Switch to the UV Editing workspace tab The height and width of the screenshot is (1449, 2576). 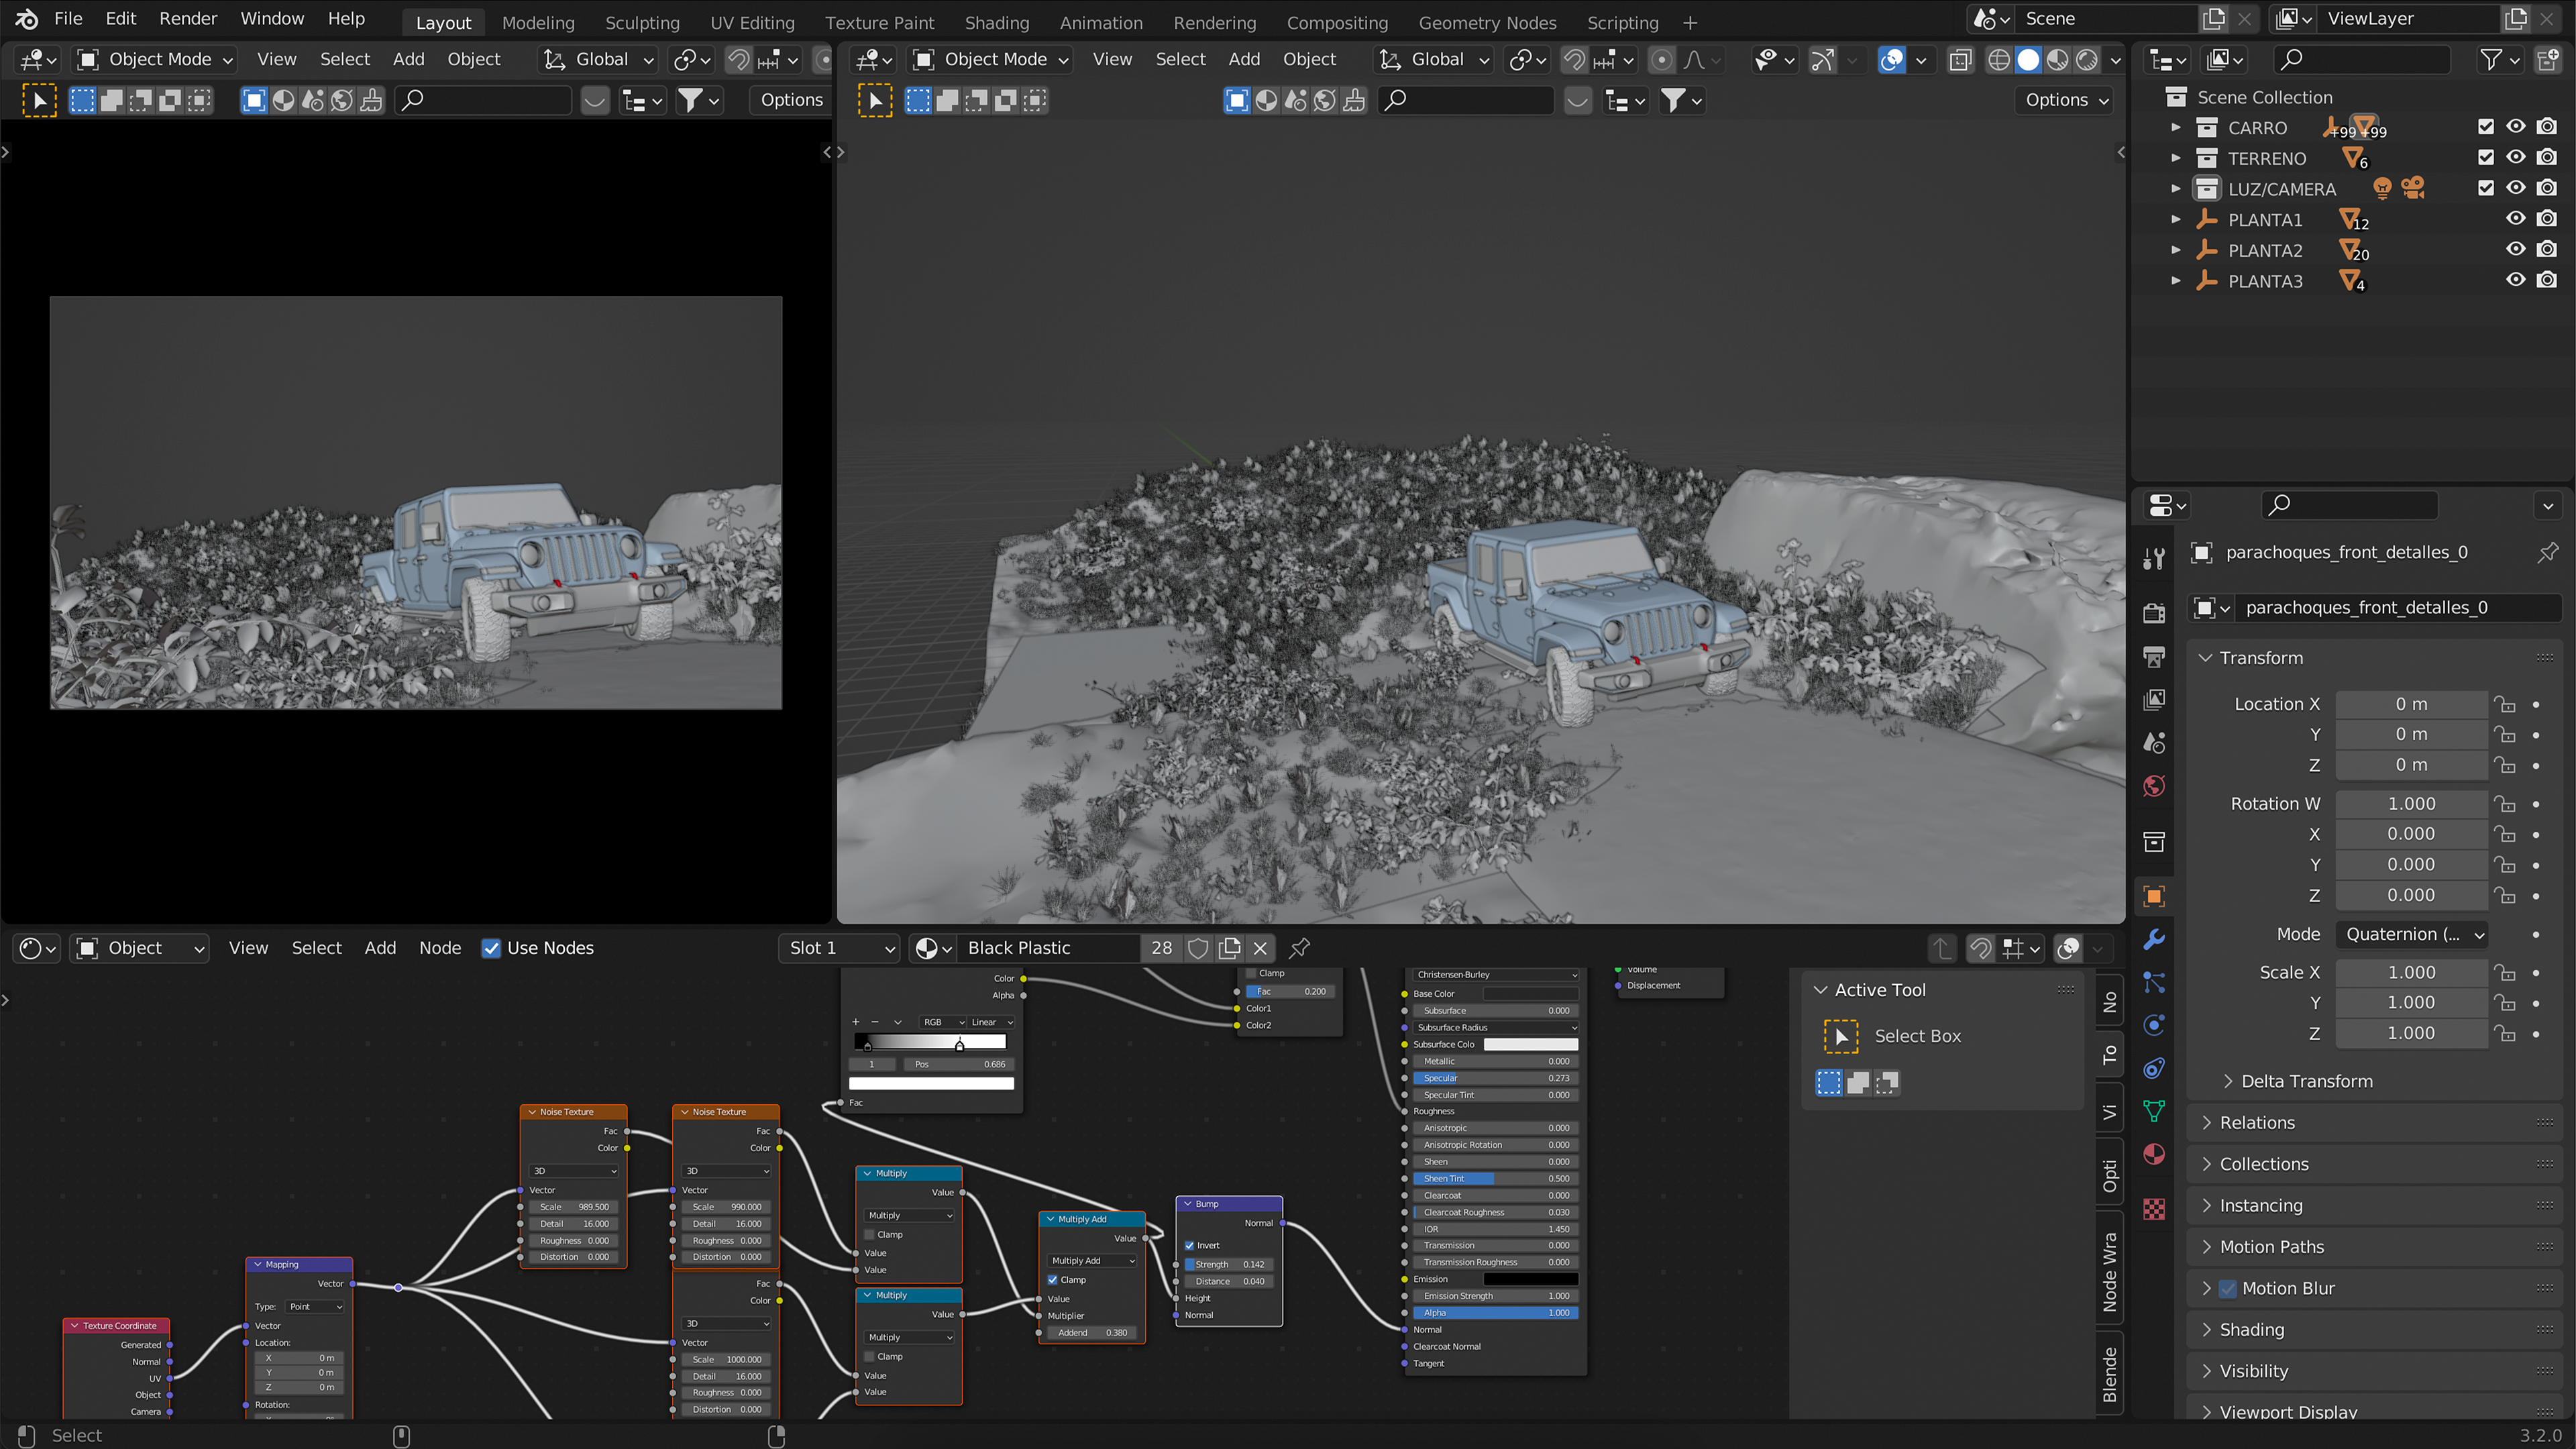(x=752, y=22)
